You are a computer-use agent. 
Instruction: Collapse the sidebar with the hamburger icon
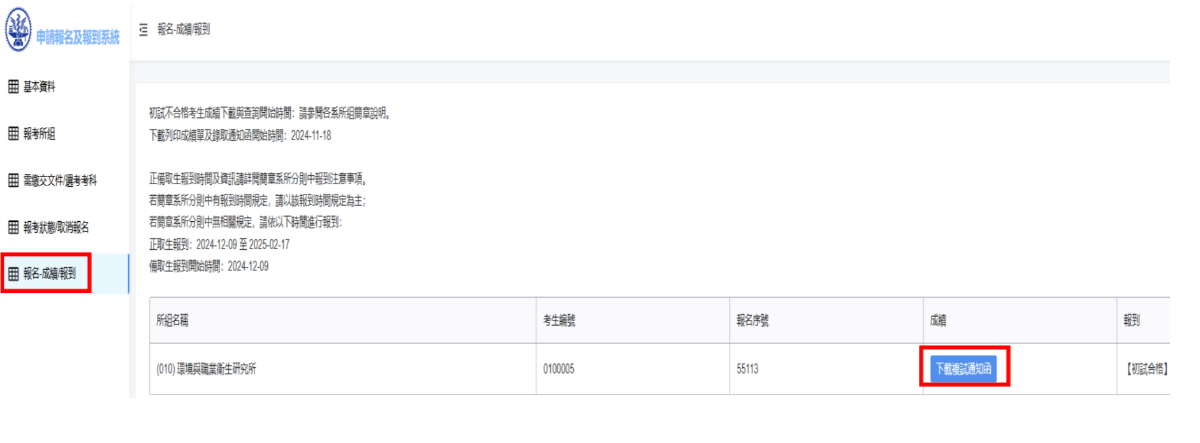[144, 30]
